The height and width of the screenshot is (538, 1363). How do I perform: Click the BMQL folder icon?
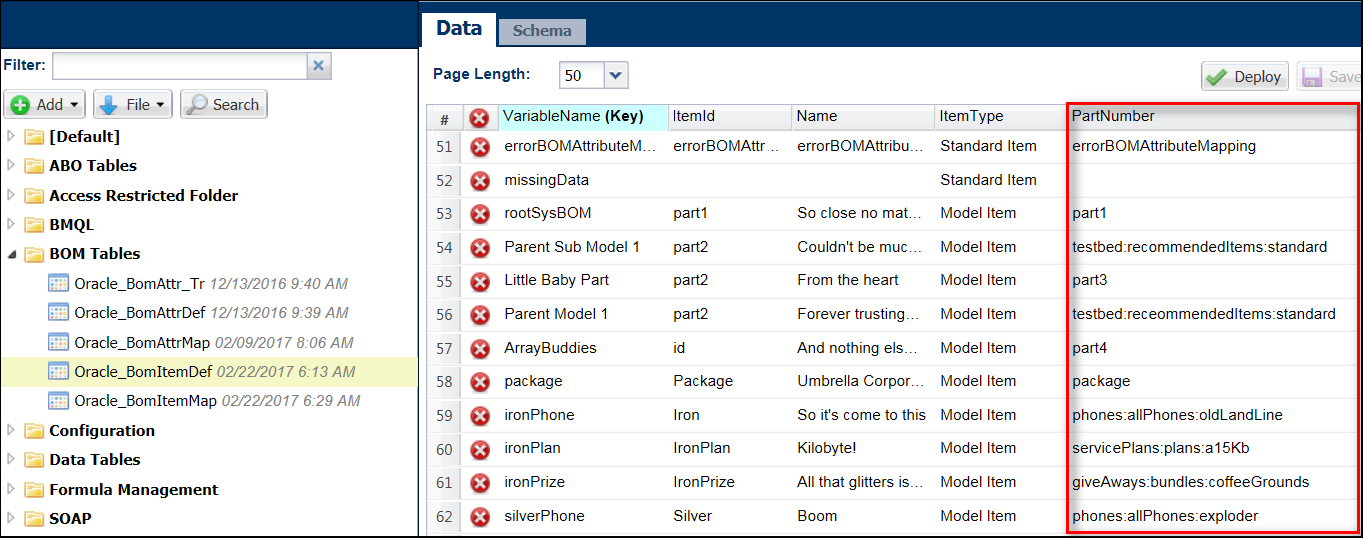[35, 225]
